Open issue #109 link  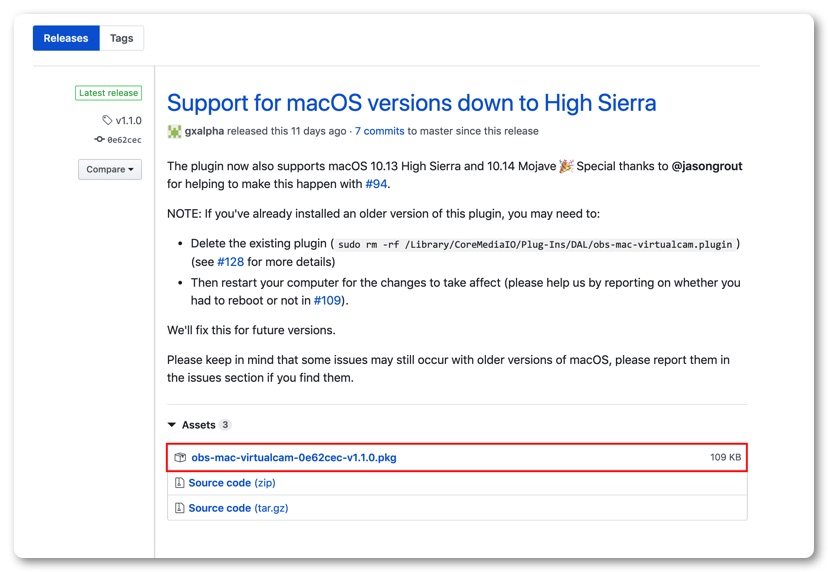tap(328, 300)
